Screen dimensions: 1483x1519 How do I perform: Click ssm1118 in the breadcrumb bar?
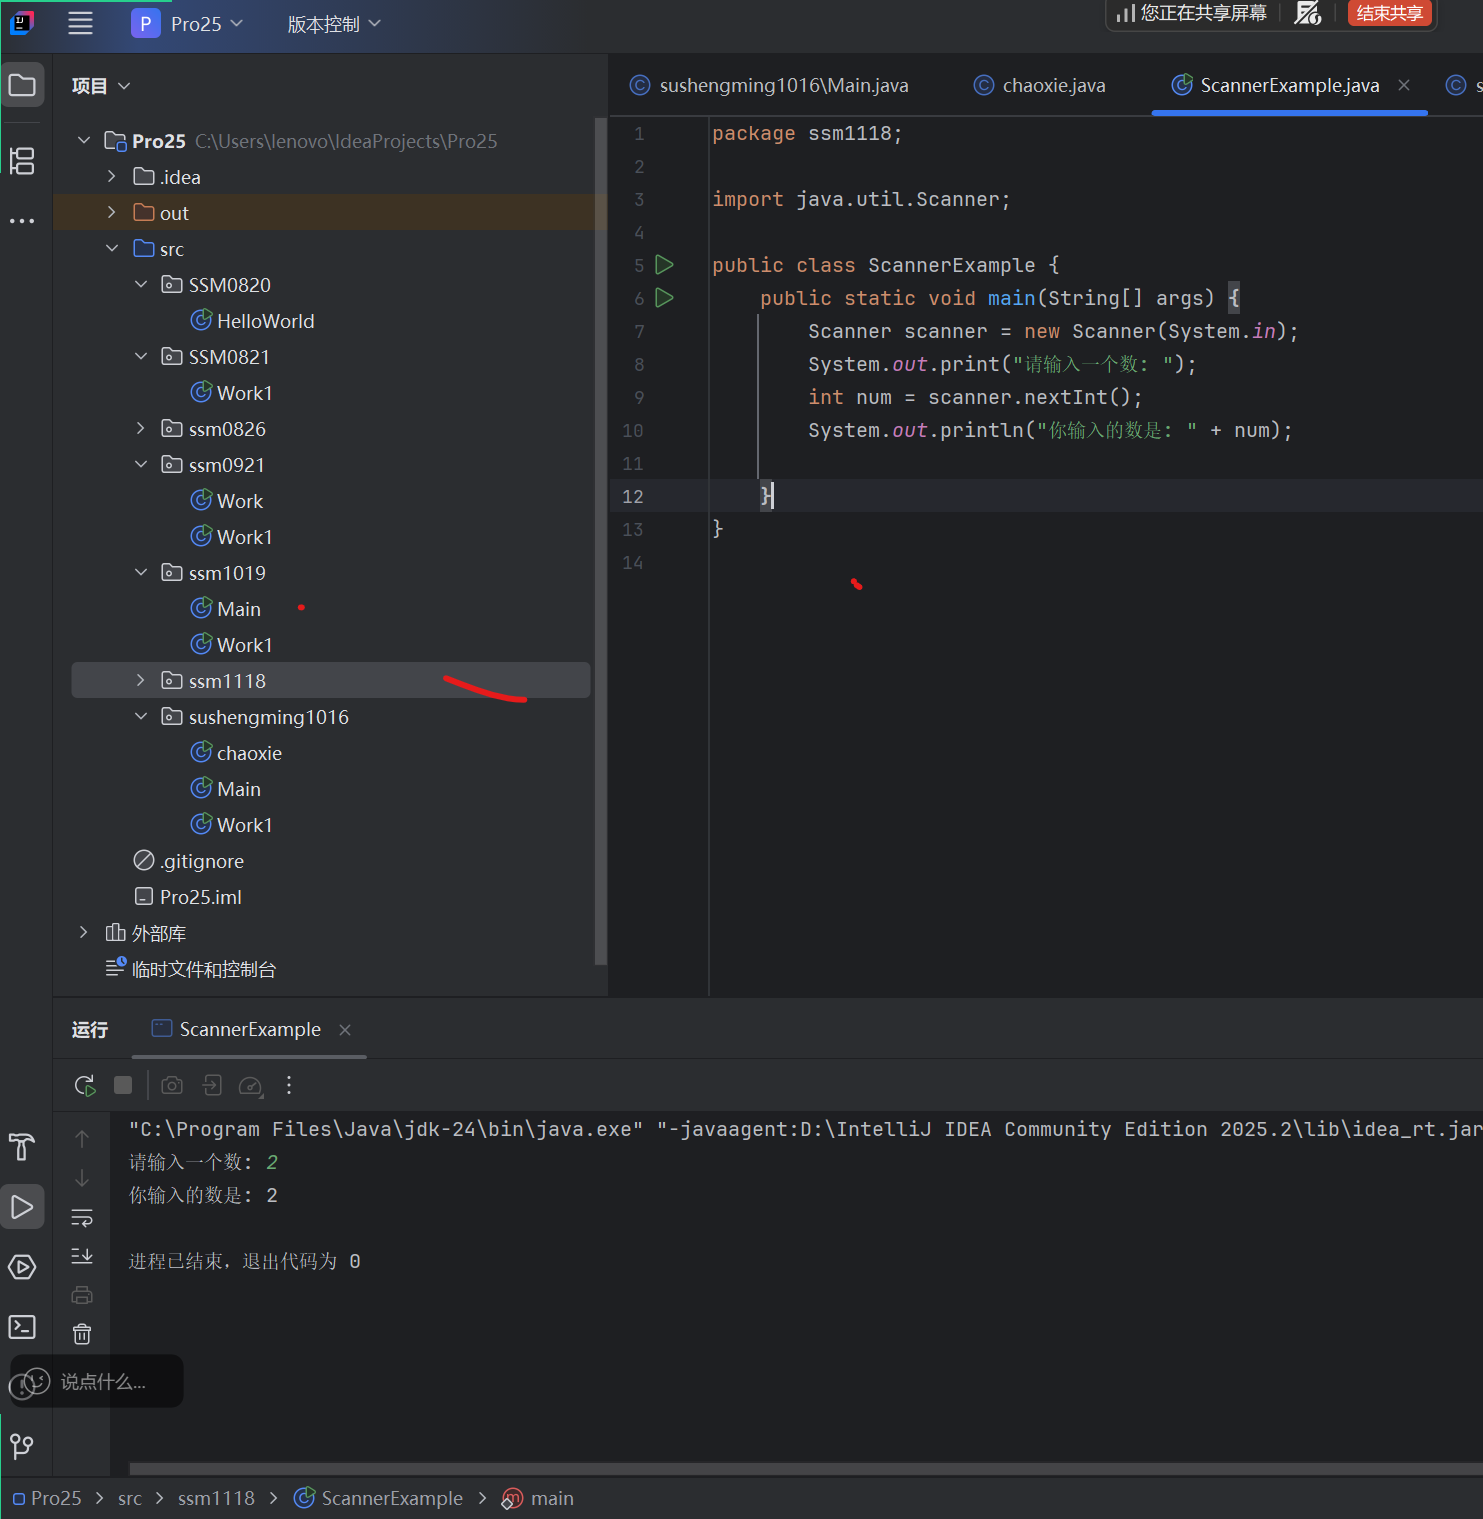coord(216,1498)
